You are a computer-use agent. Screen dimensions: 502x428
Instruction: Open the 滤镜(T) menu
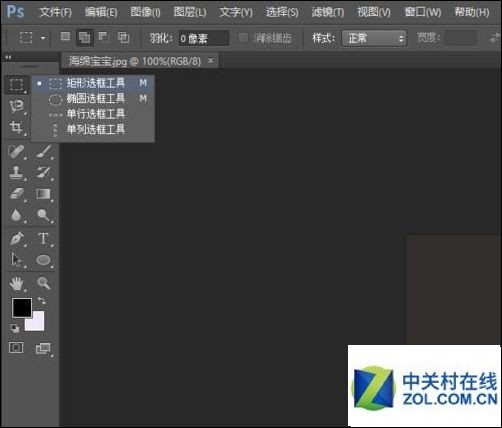coord(328,12)
